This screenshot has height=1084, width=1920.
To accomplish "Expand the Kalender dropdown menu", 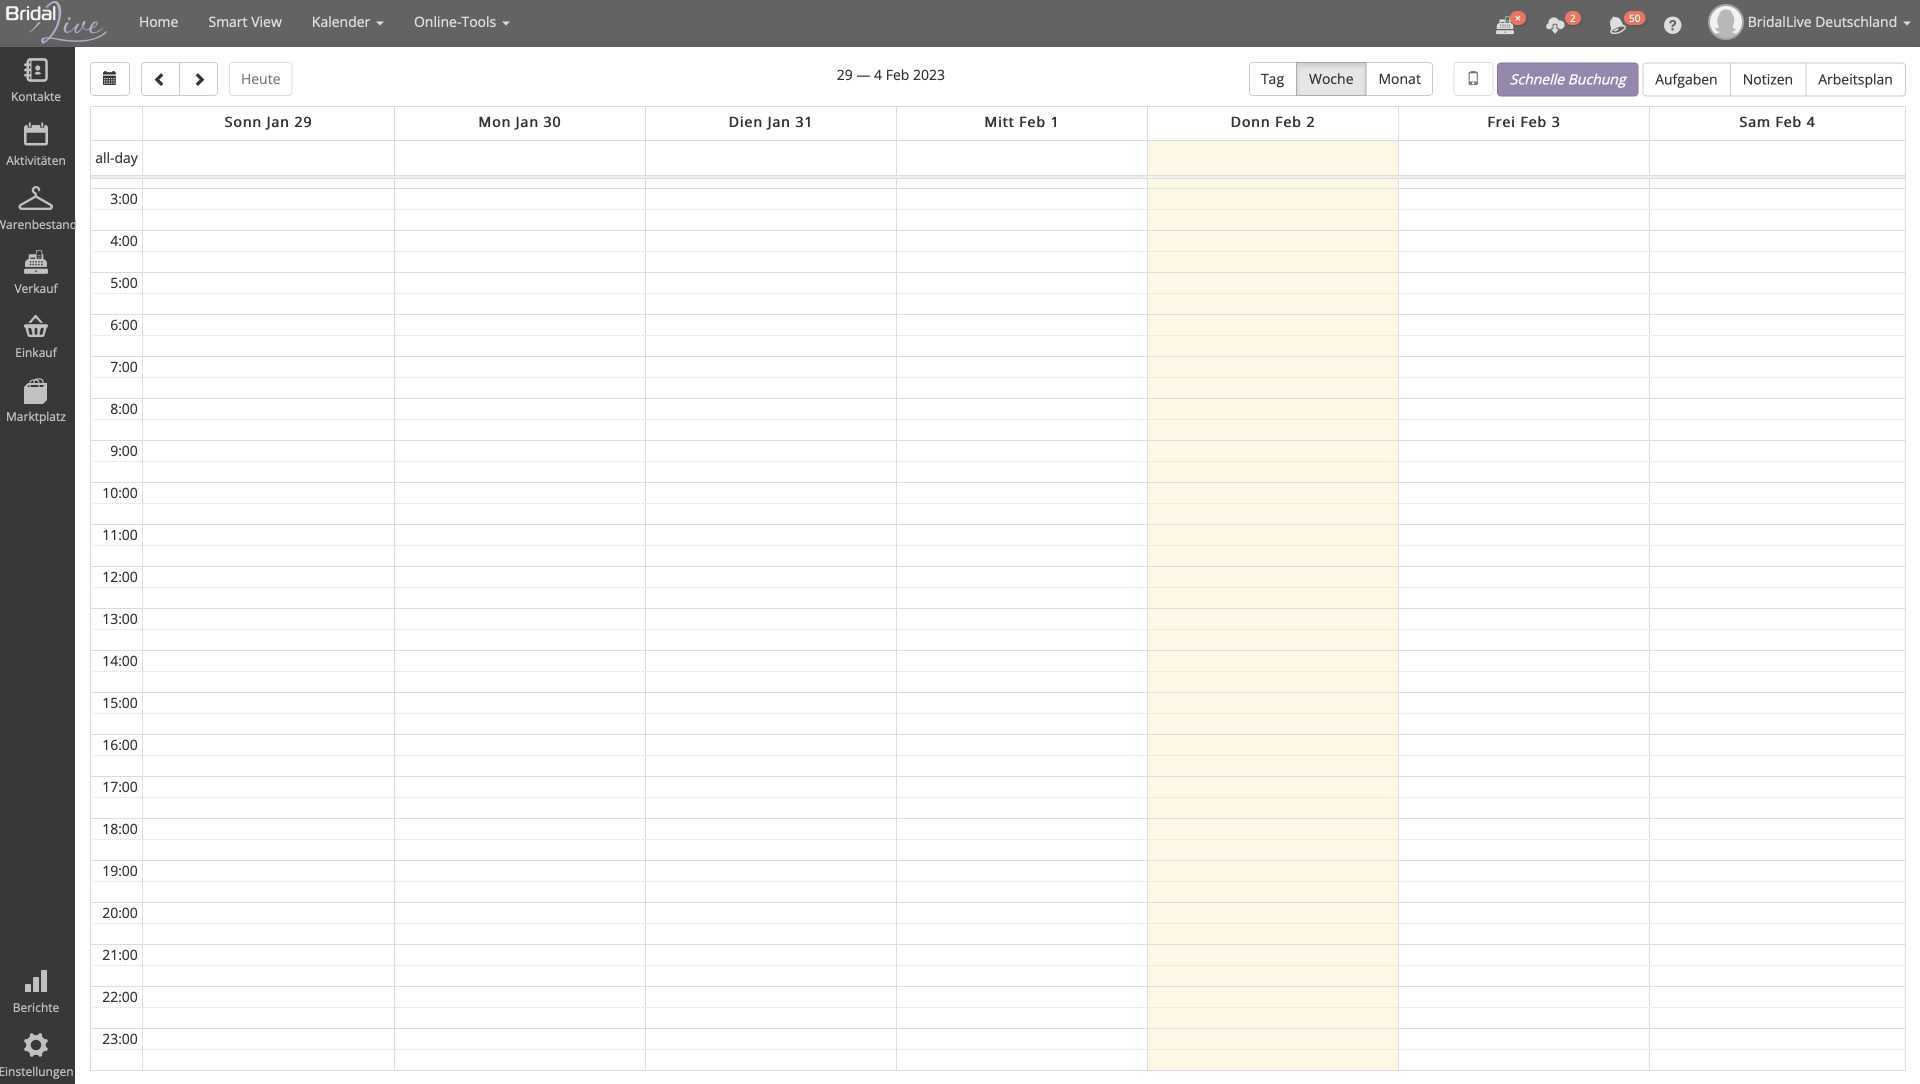I will click(x=347, y=21).
